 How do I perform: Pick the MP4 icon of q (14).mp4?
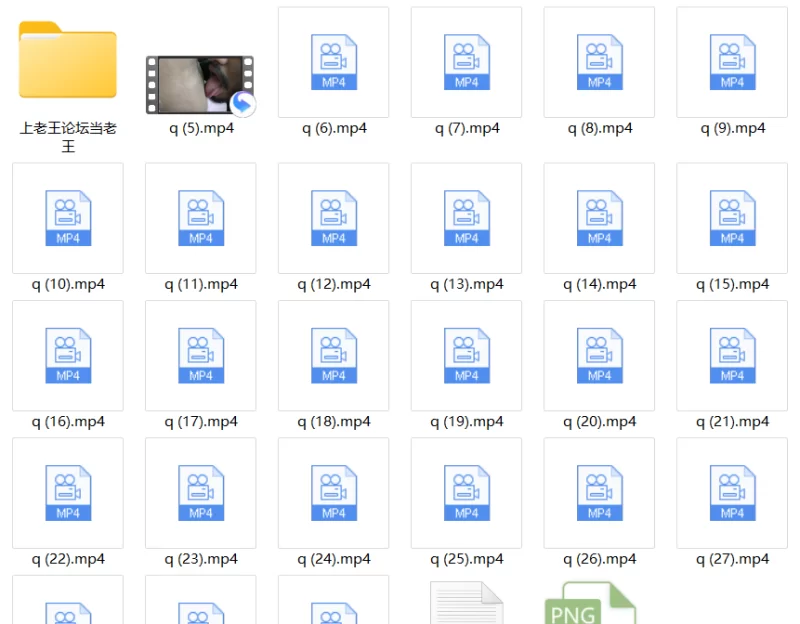[x=599, y=218]
